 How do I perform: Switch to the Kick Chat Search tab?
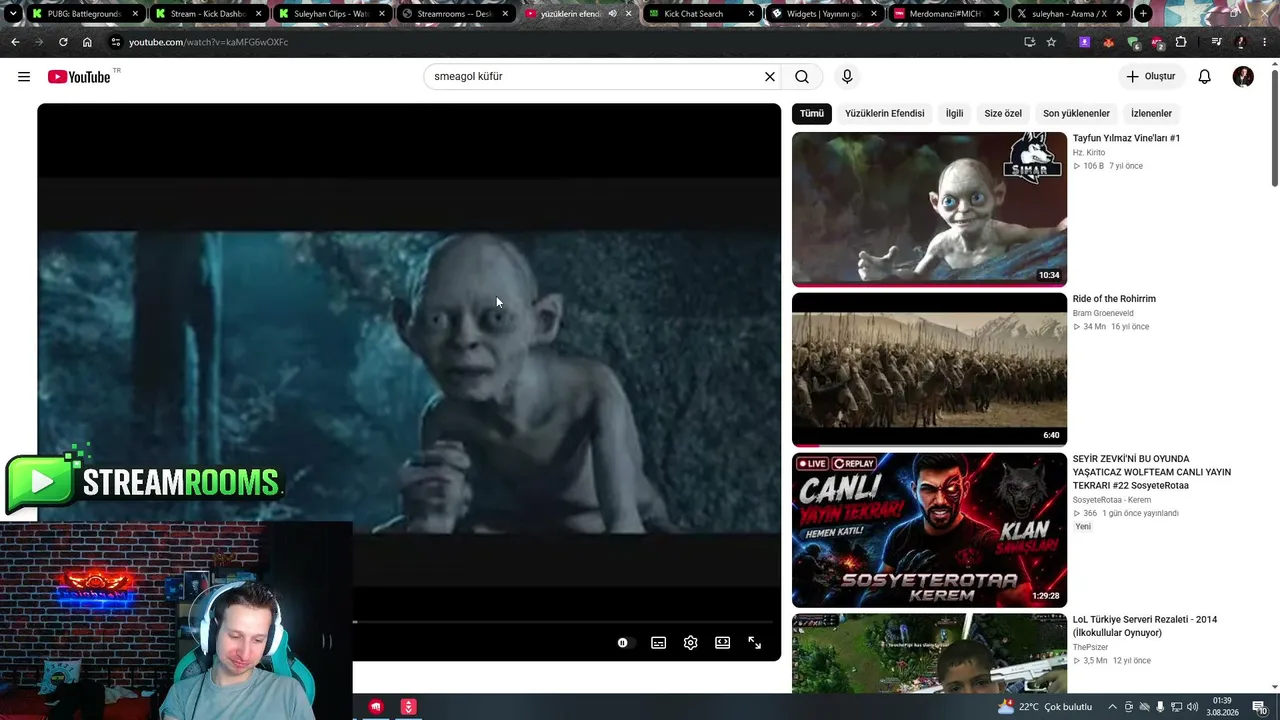coord(700,14)
